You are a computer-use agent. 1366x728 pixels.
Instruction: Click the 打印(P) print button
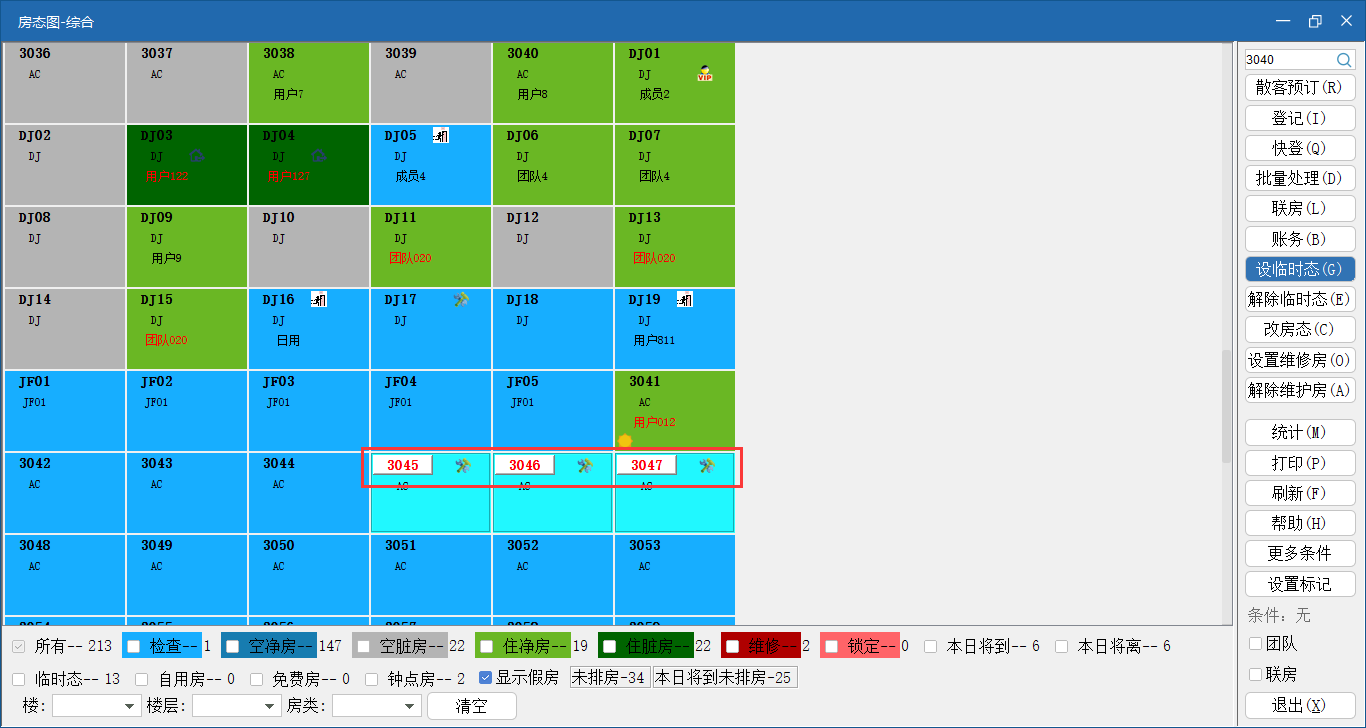pos(1300,463)
